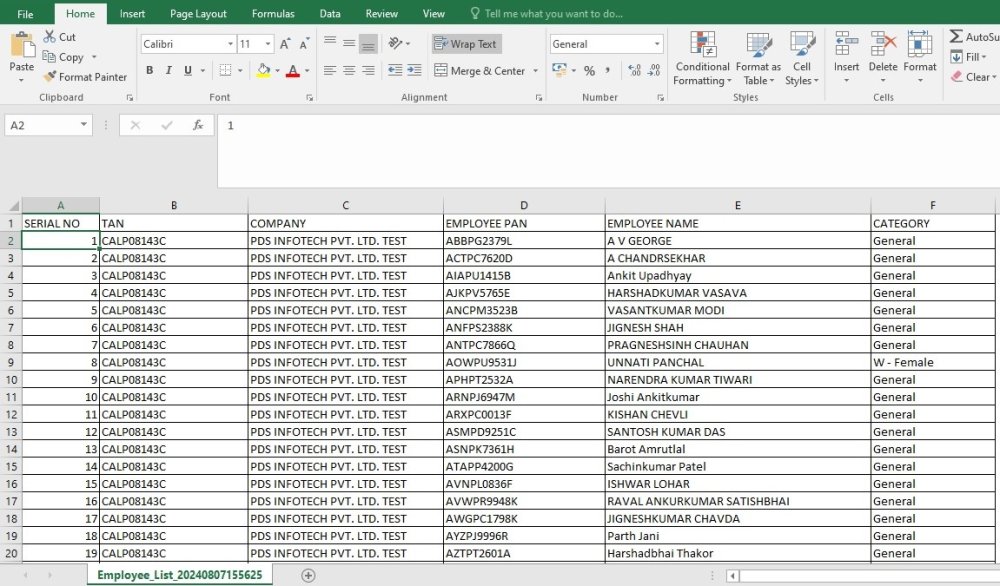Open Conditional Formatting
Screen dimensions: 1000x586
702,58
